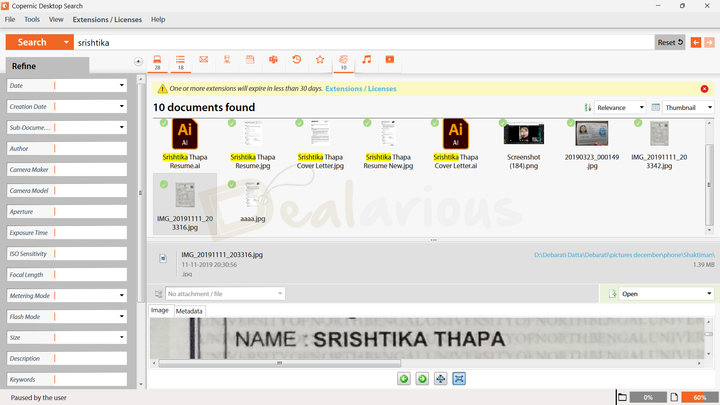Switch to the Metadata tab
The height and width of the screenshot is (405, 720).
pyautogui.click(x=189, y=311)
